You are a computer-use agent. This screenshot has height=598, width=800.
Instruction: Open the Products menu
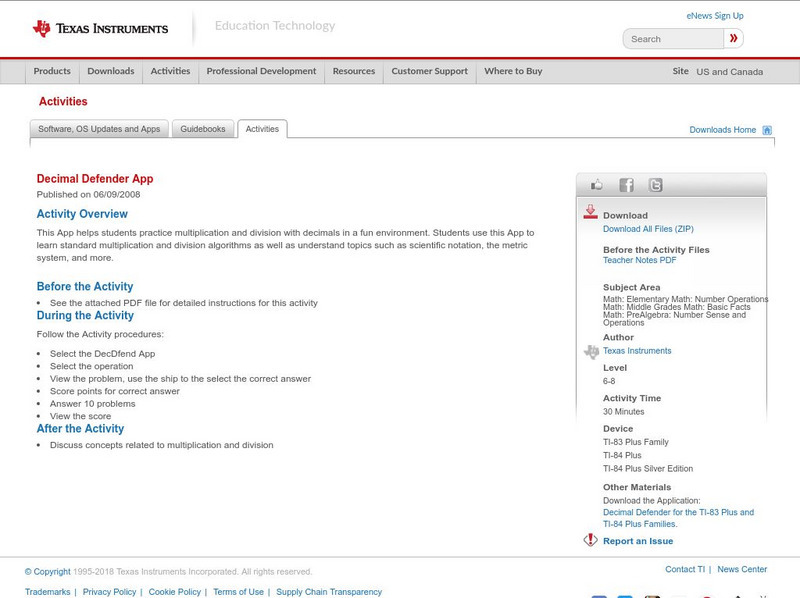pyautogui.click(x=52, y=71)
